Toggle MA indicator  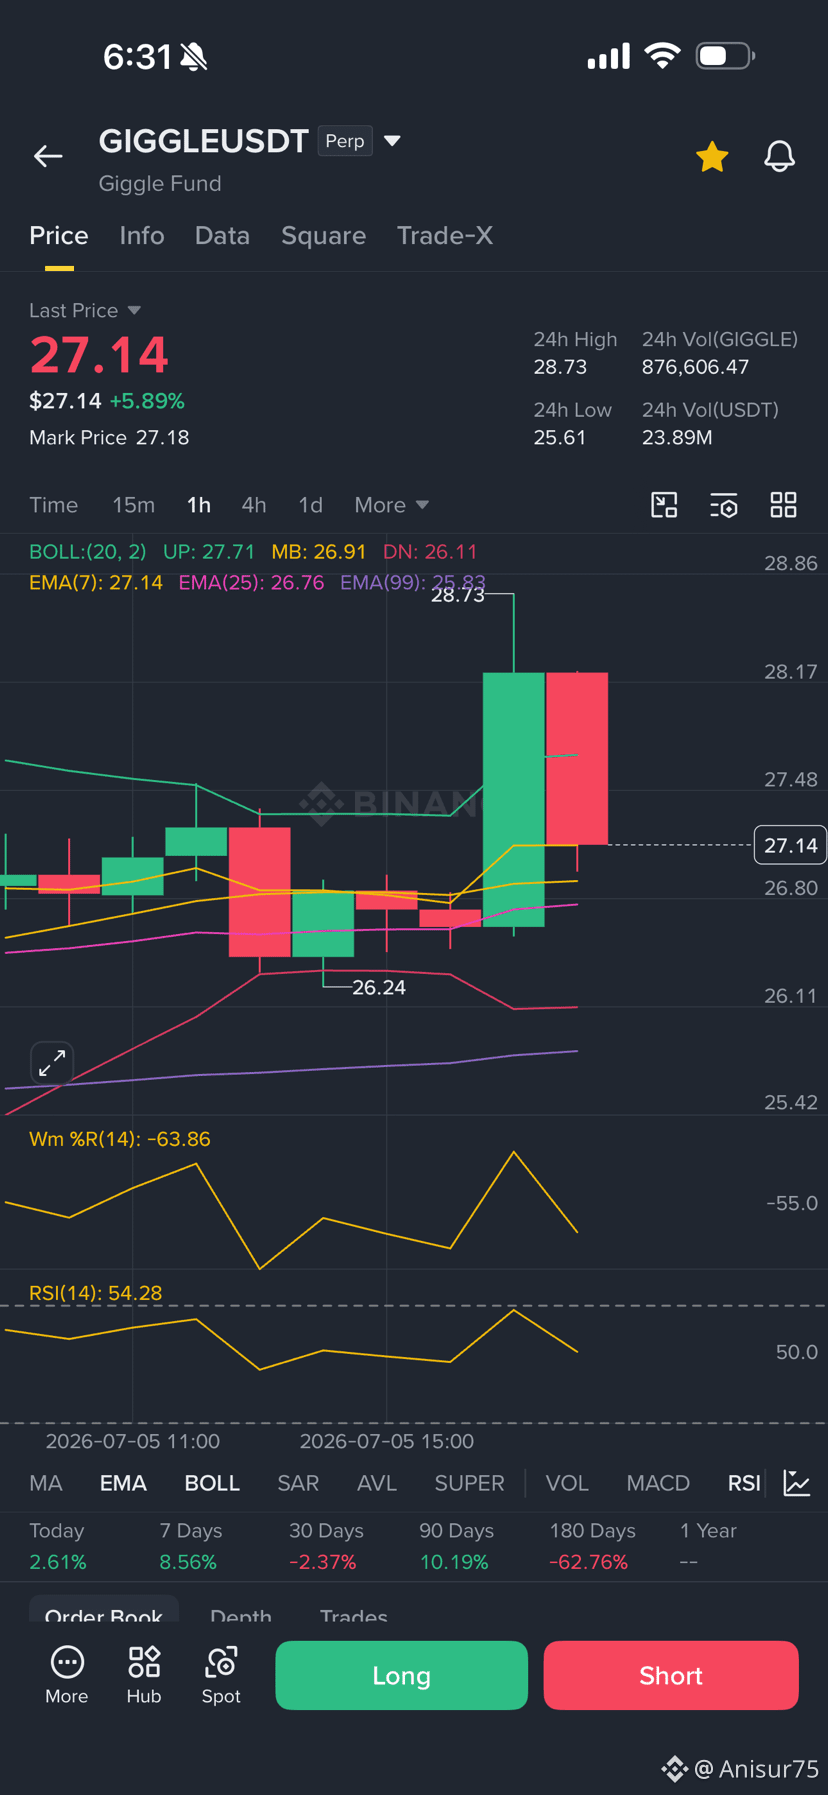click(46, 1483)
